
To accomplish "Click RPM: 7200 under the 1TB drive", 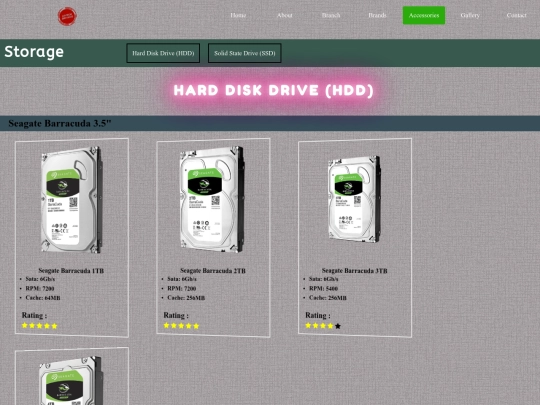I will coord(40,289).
